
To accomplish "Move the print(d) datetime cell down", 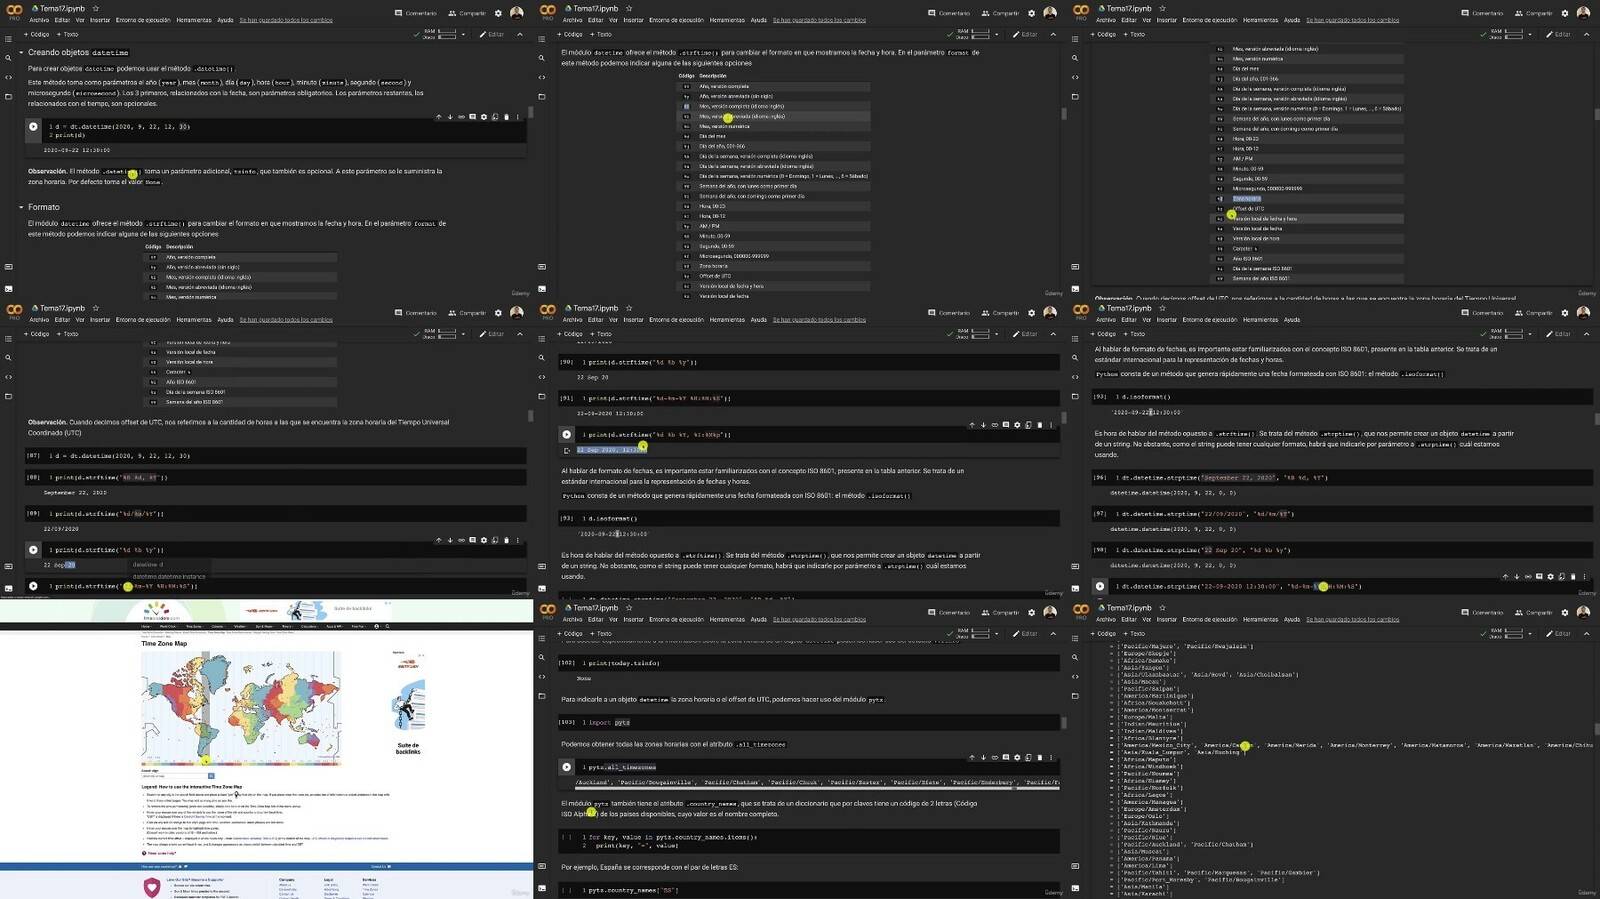I will pos(449,117).
